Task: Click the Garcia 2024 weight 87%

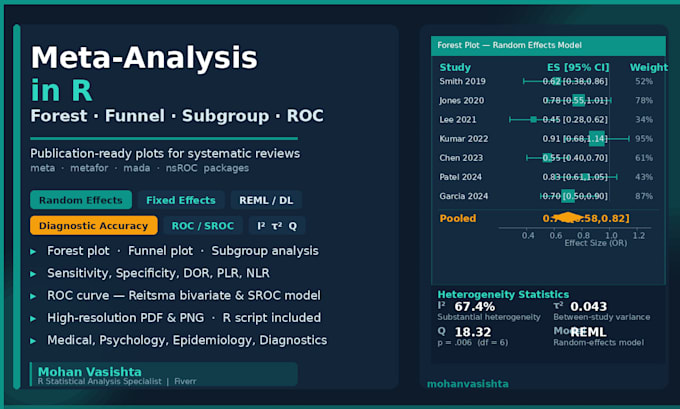Action: [x=644, y=196]
